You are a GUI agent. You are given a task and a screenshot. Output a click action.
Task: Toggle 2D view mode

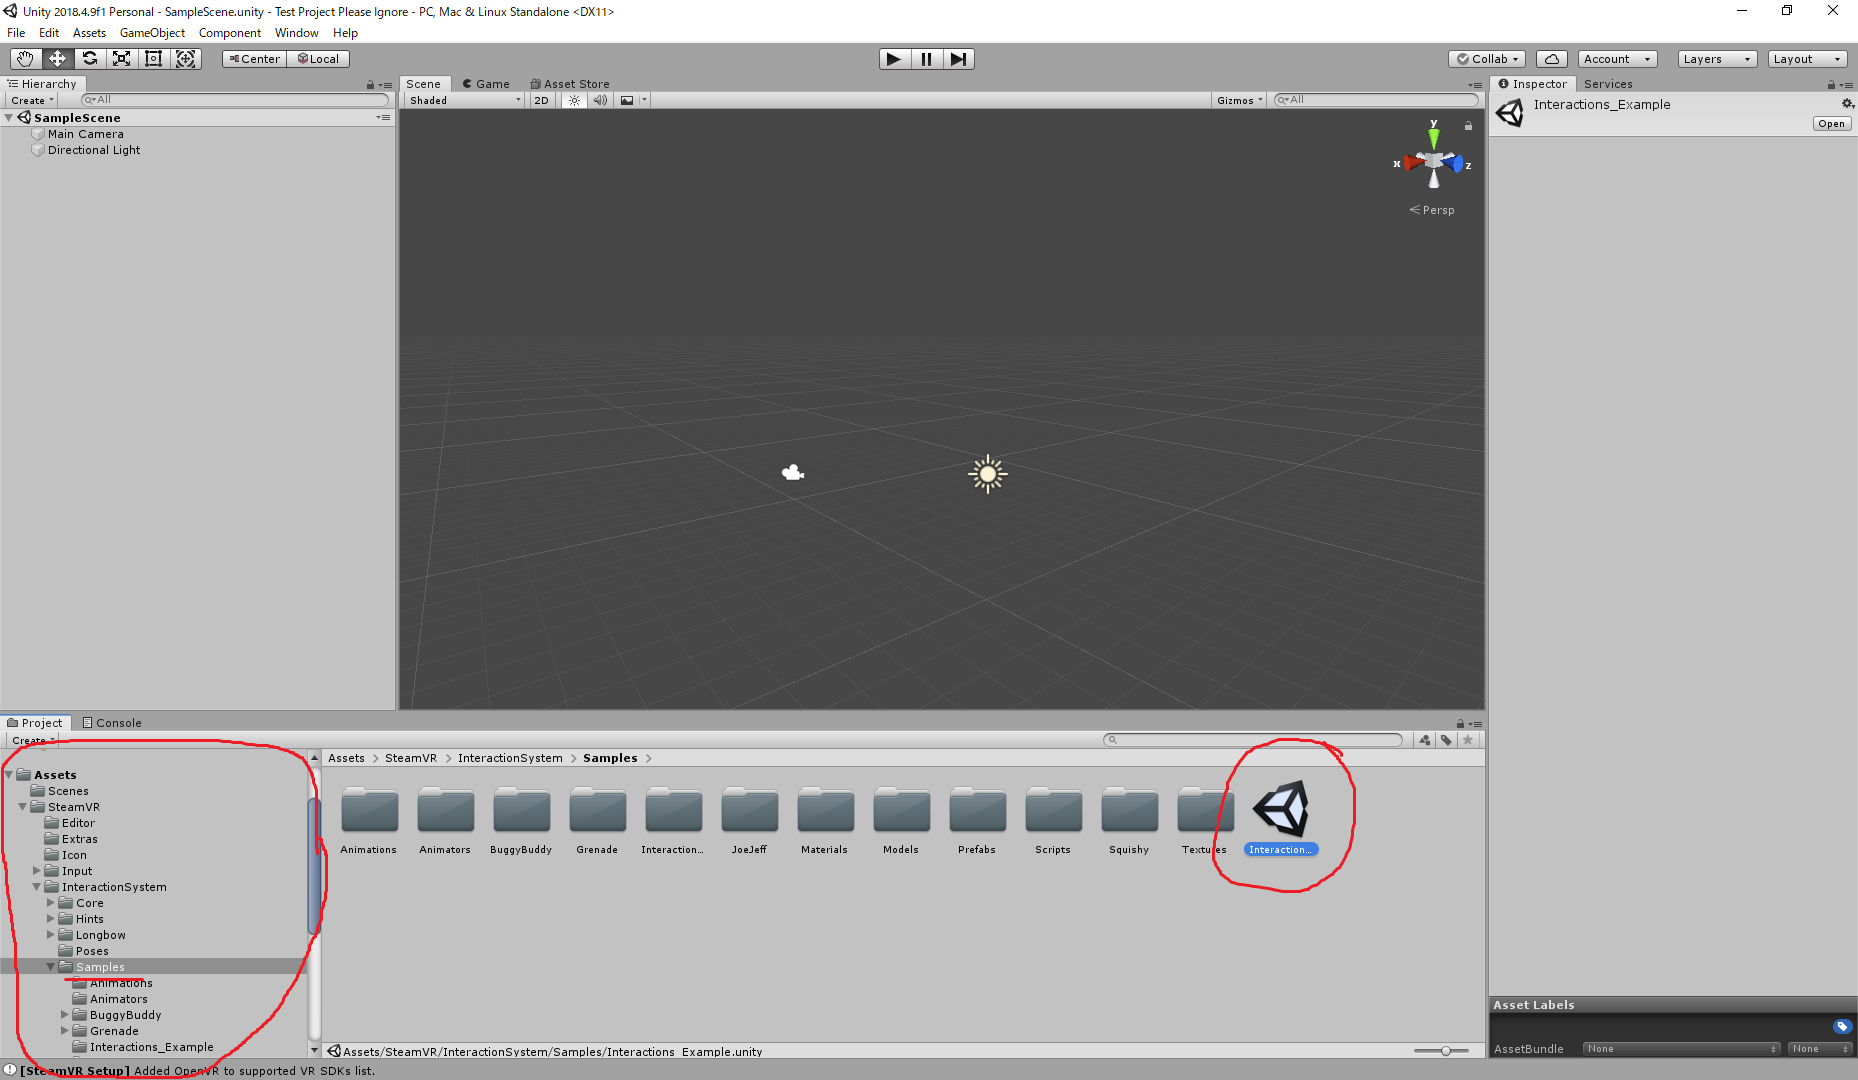tap(540, 99)
